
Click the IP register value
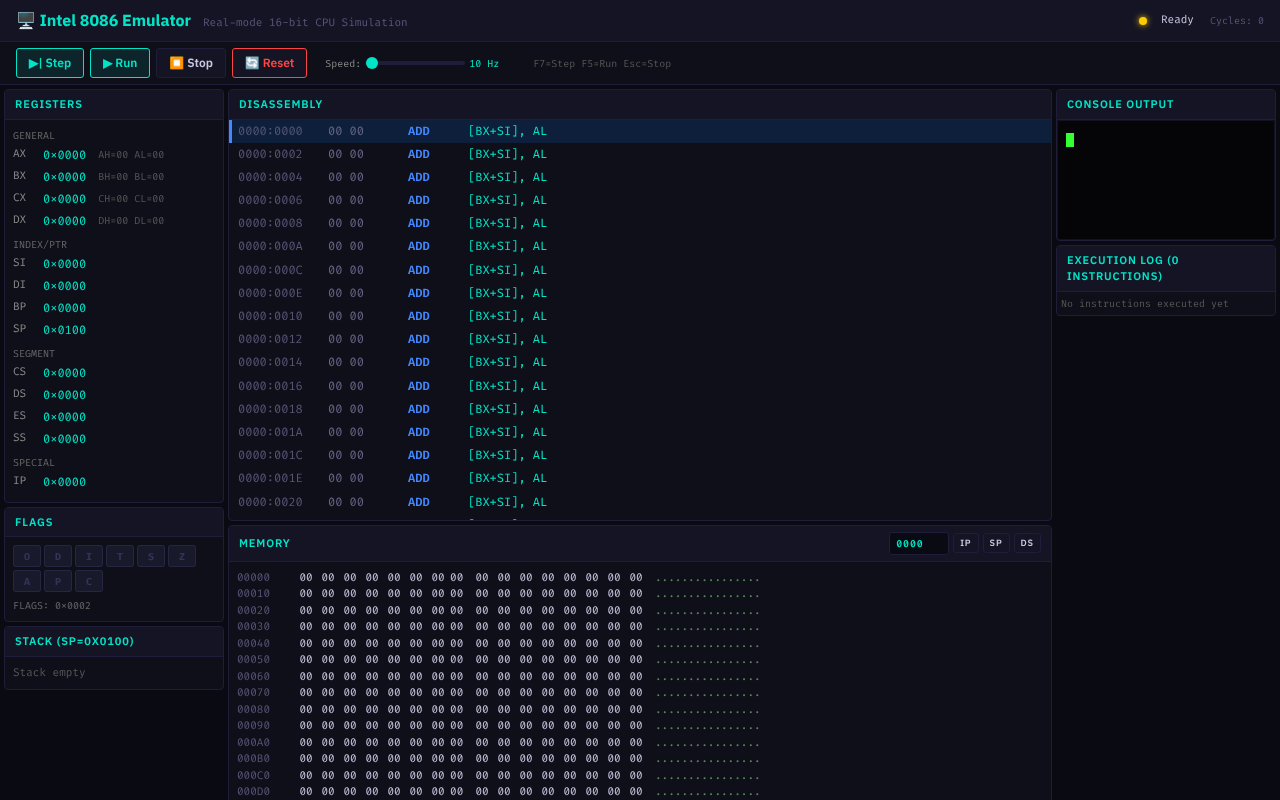[64, 482]
